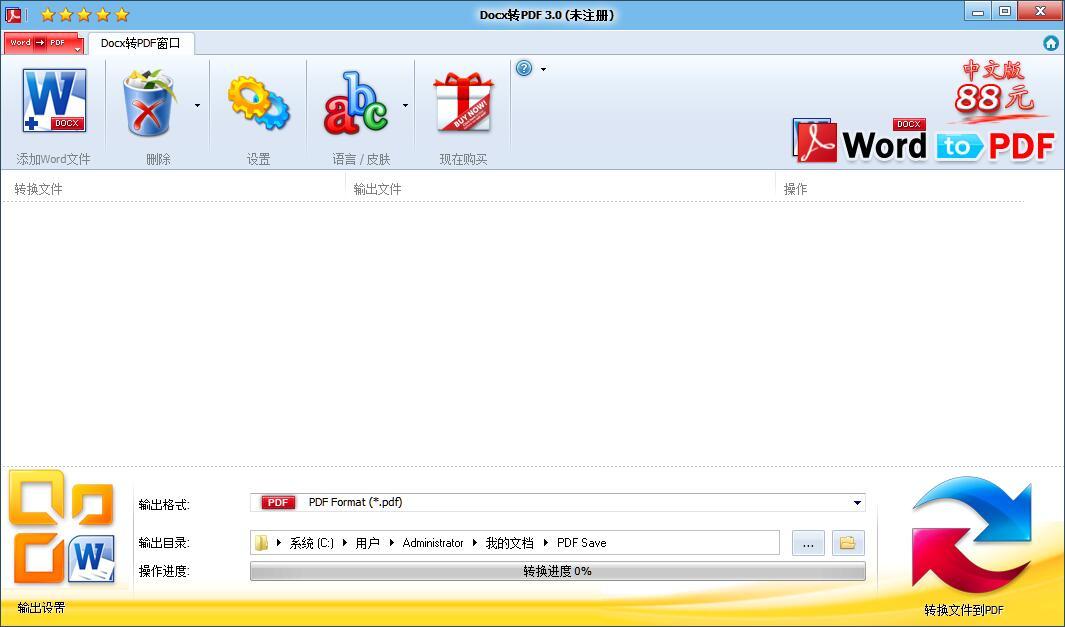Click the browse (...) button for output directory
Image resolution: width=1065 pixels, height=627 pixels.
[808, 543]
